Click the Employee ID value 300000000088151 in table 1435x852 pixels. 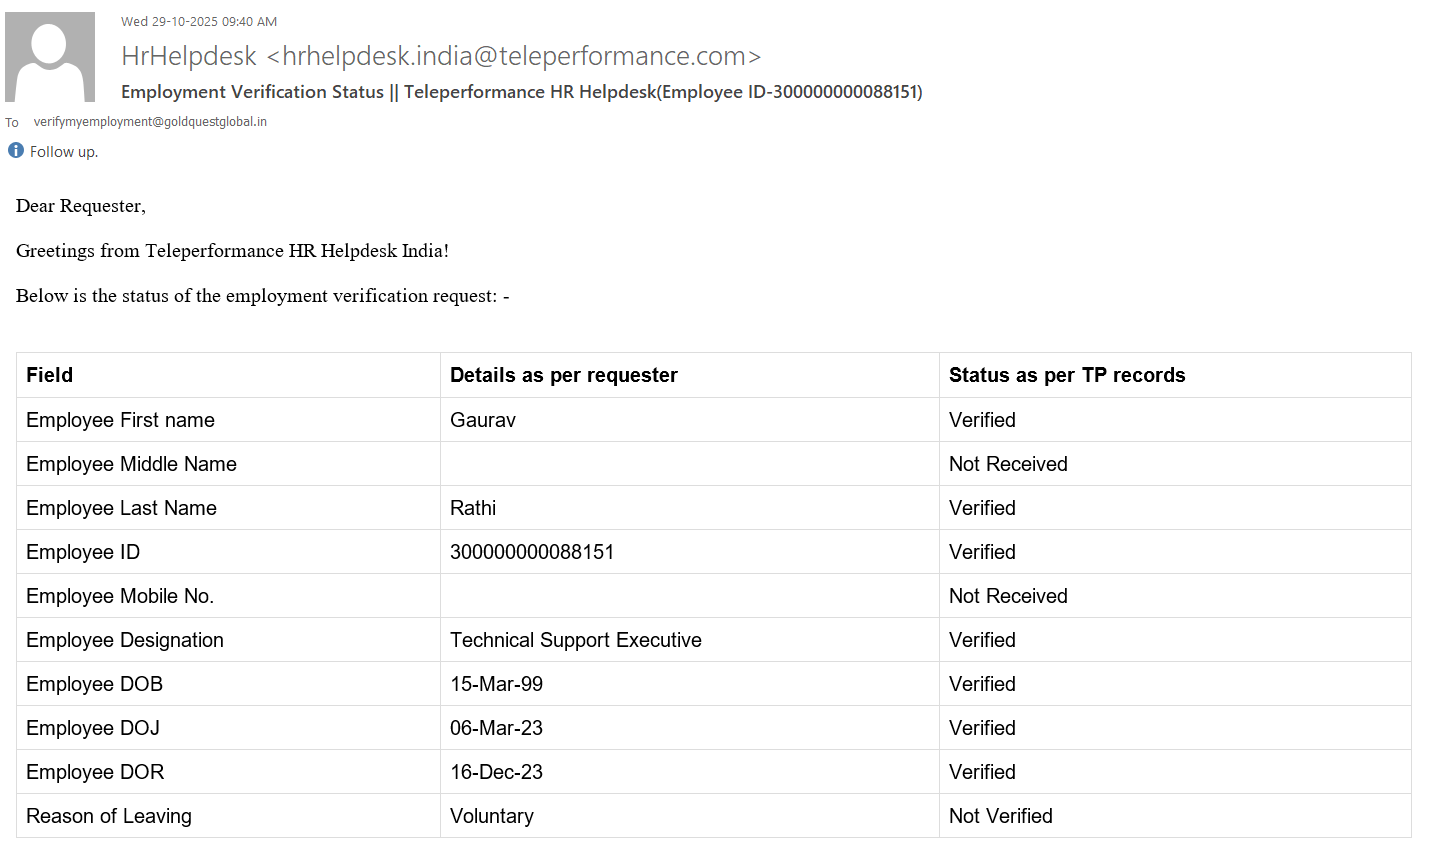pos(532,552)
